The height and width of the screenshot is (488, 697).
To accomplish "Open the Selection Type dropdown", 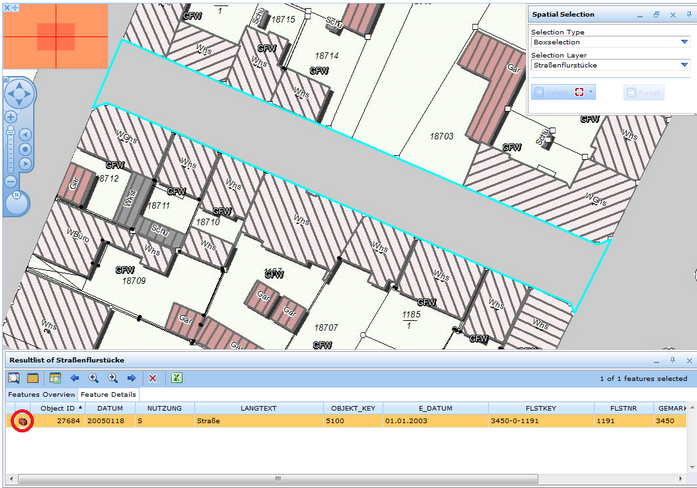I will point(682,42).
